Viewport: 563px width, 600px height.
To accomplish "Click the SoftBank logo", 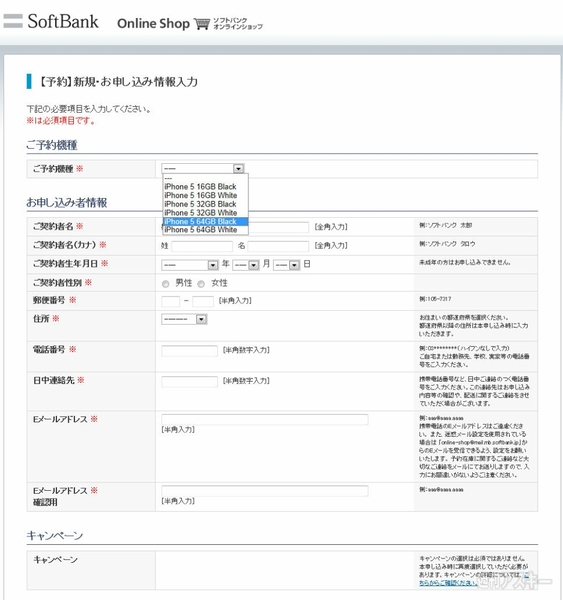I will [x=51, y=21].
